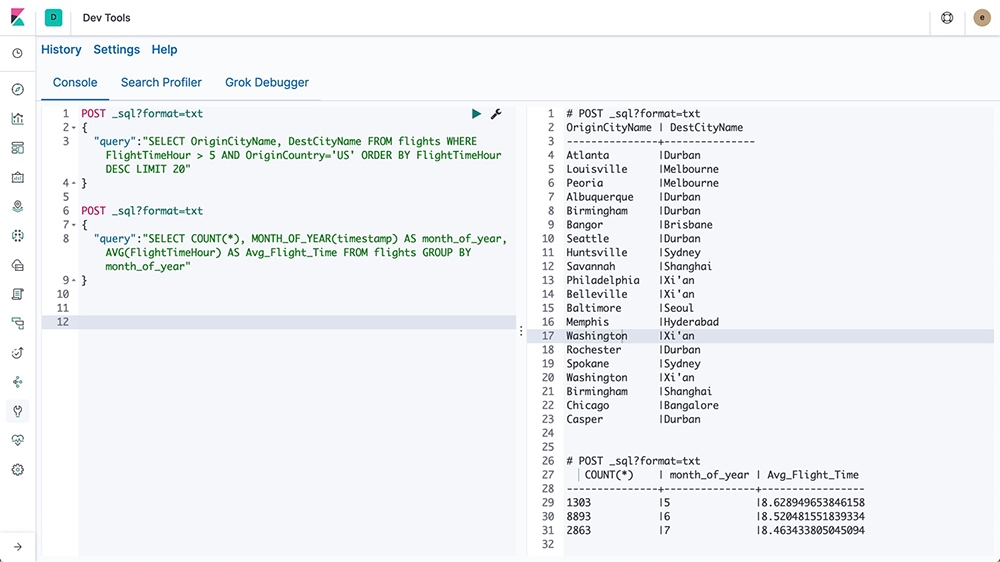Open Stack Monitoring heartbeat icon
Viewport: 1000px width, 562px height.
point(17,440)
